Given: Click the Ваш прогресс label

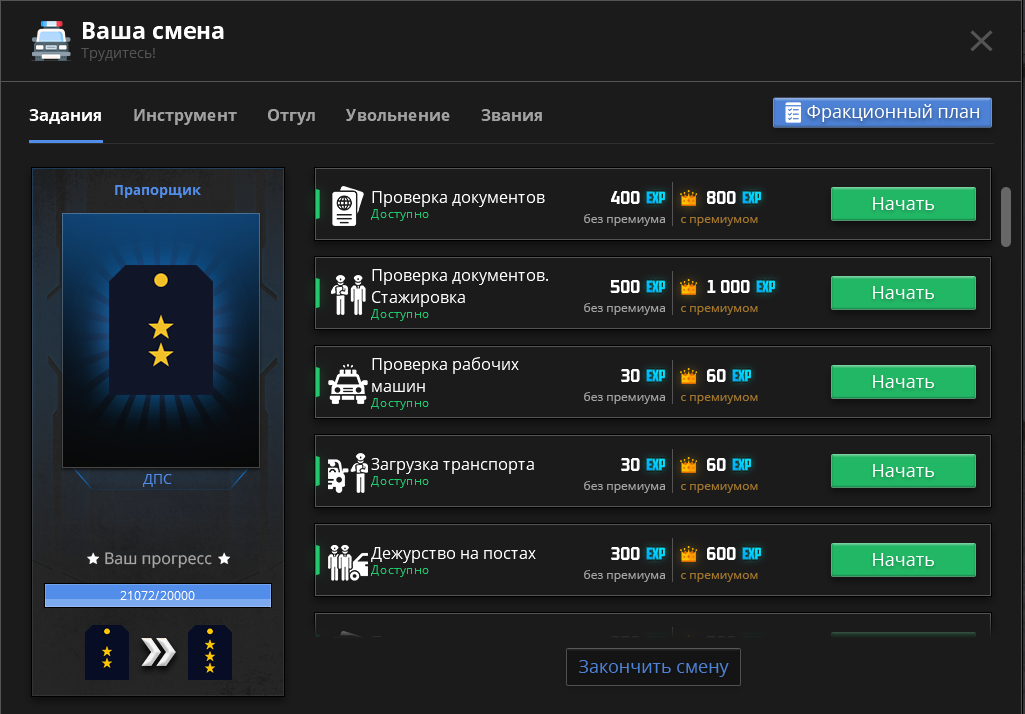Looking at the screenshot, I should (158, 559).
